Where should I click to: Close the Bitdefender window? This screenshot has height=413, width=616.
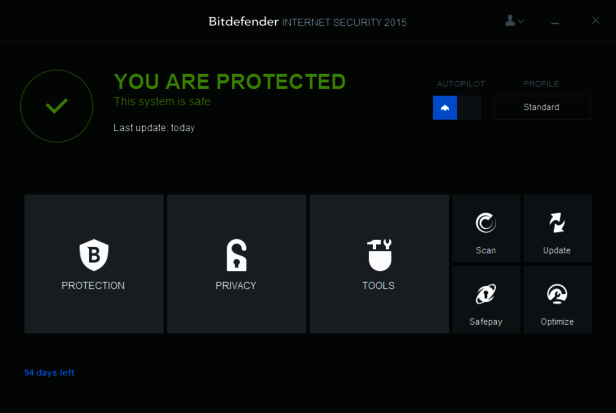(593, 21)
